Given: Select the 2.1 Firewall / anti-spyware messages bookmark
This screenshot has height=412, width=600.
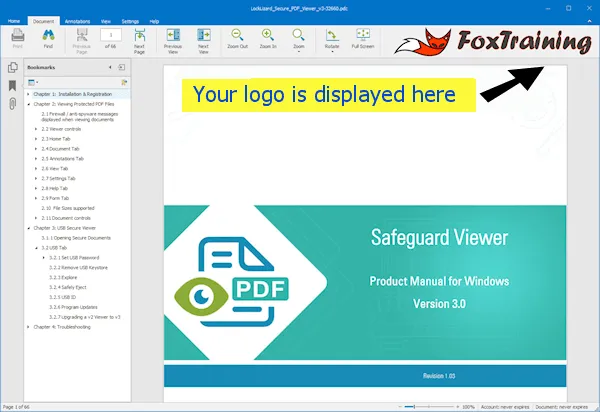Looking at the screenshot, I should point(80,117).
